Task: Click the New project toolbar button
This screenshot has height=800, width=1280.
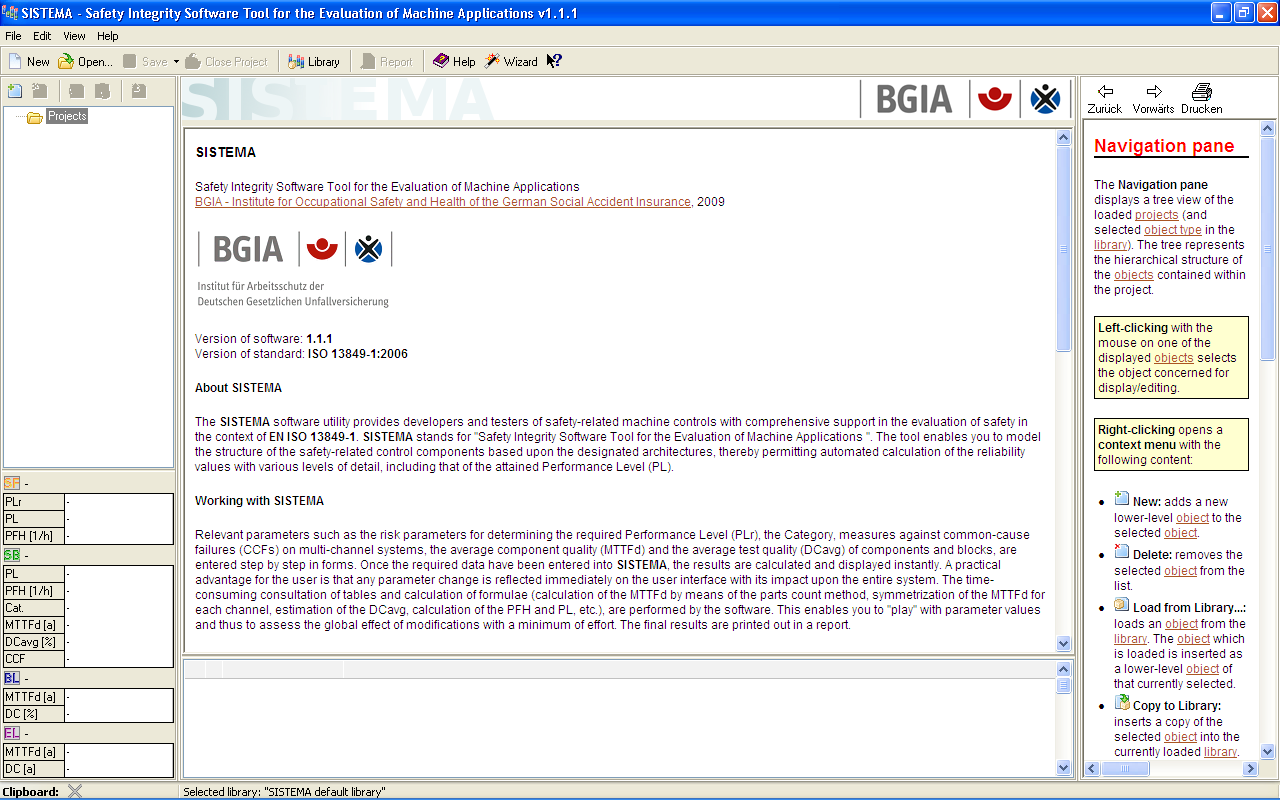Action: pyautogui.click(x=29, y=61)
